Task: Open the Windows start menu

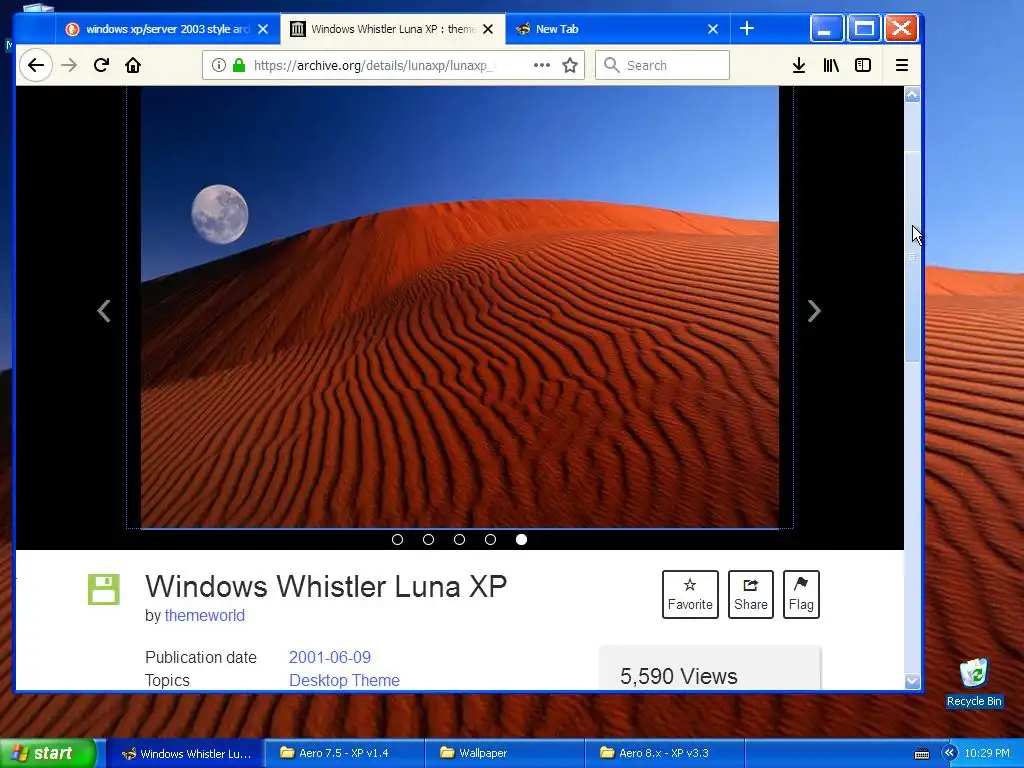Action: click(x=47, y=753)
